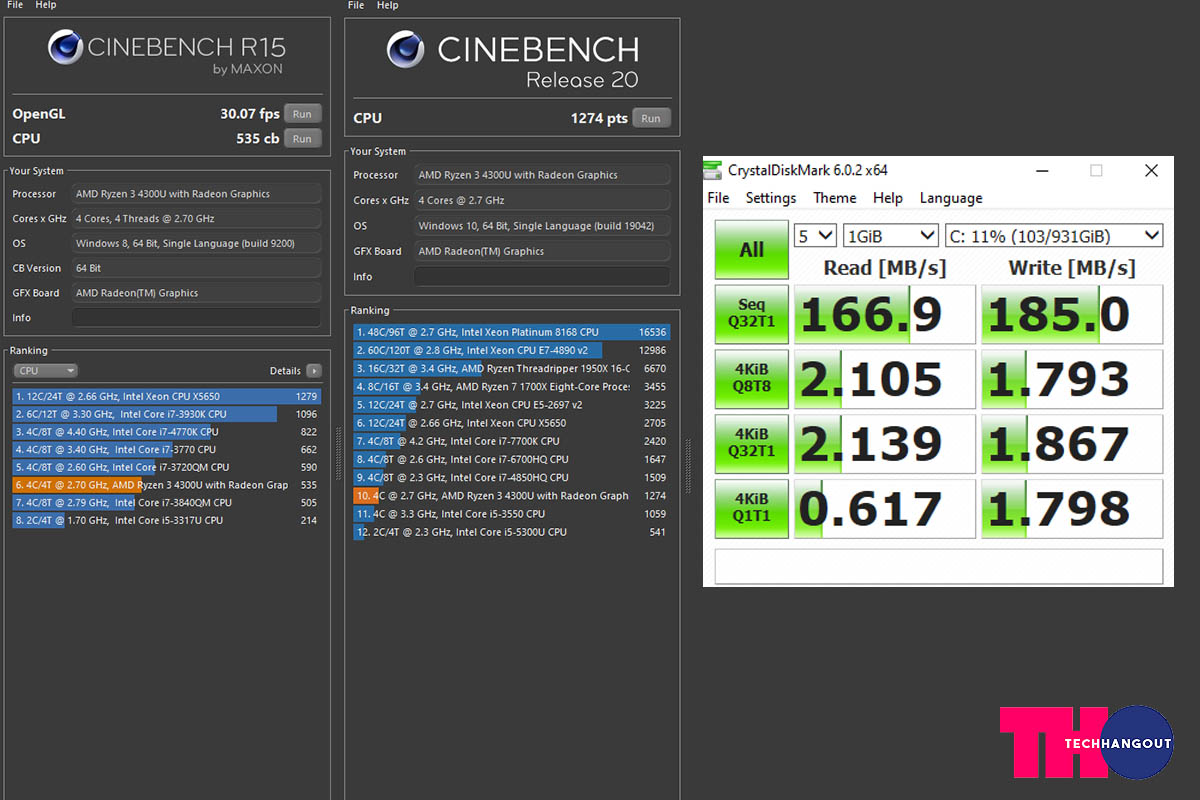Click the empty comment box in CrystalDiskMark
Image resolution: width=1200 pixels, height=800 pixels.
[x=938, y=566]
